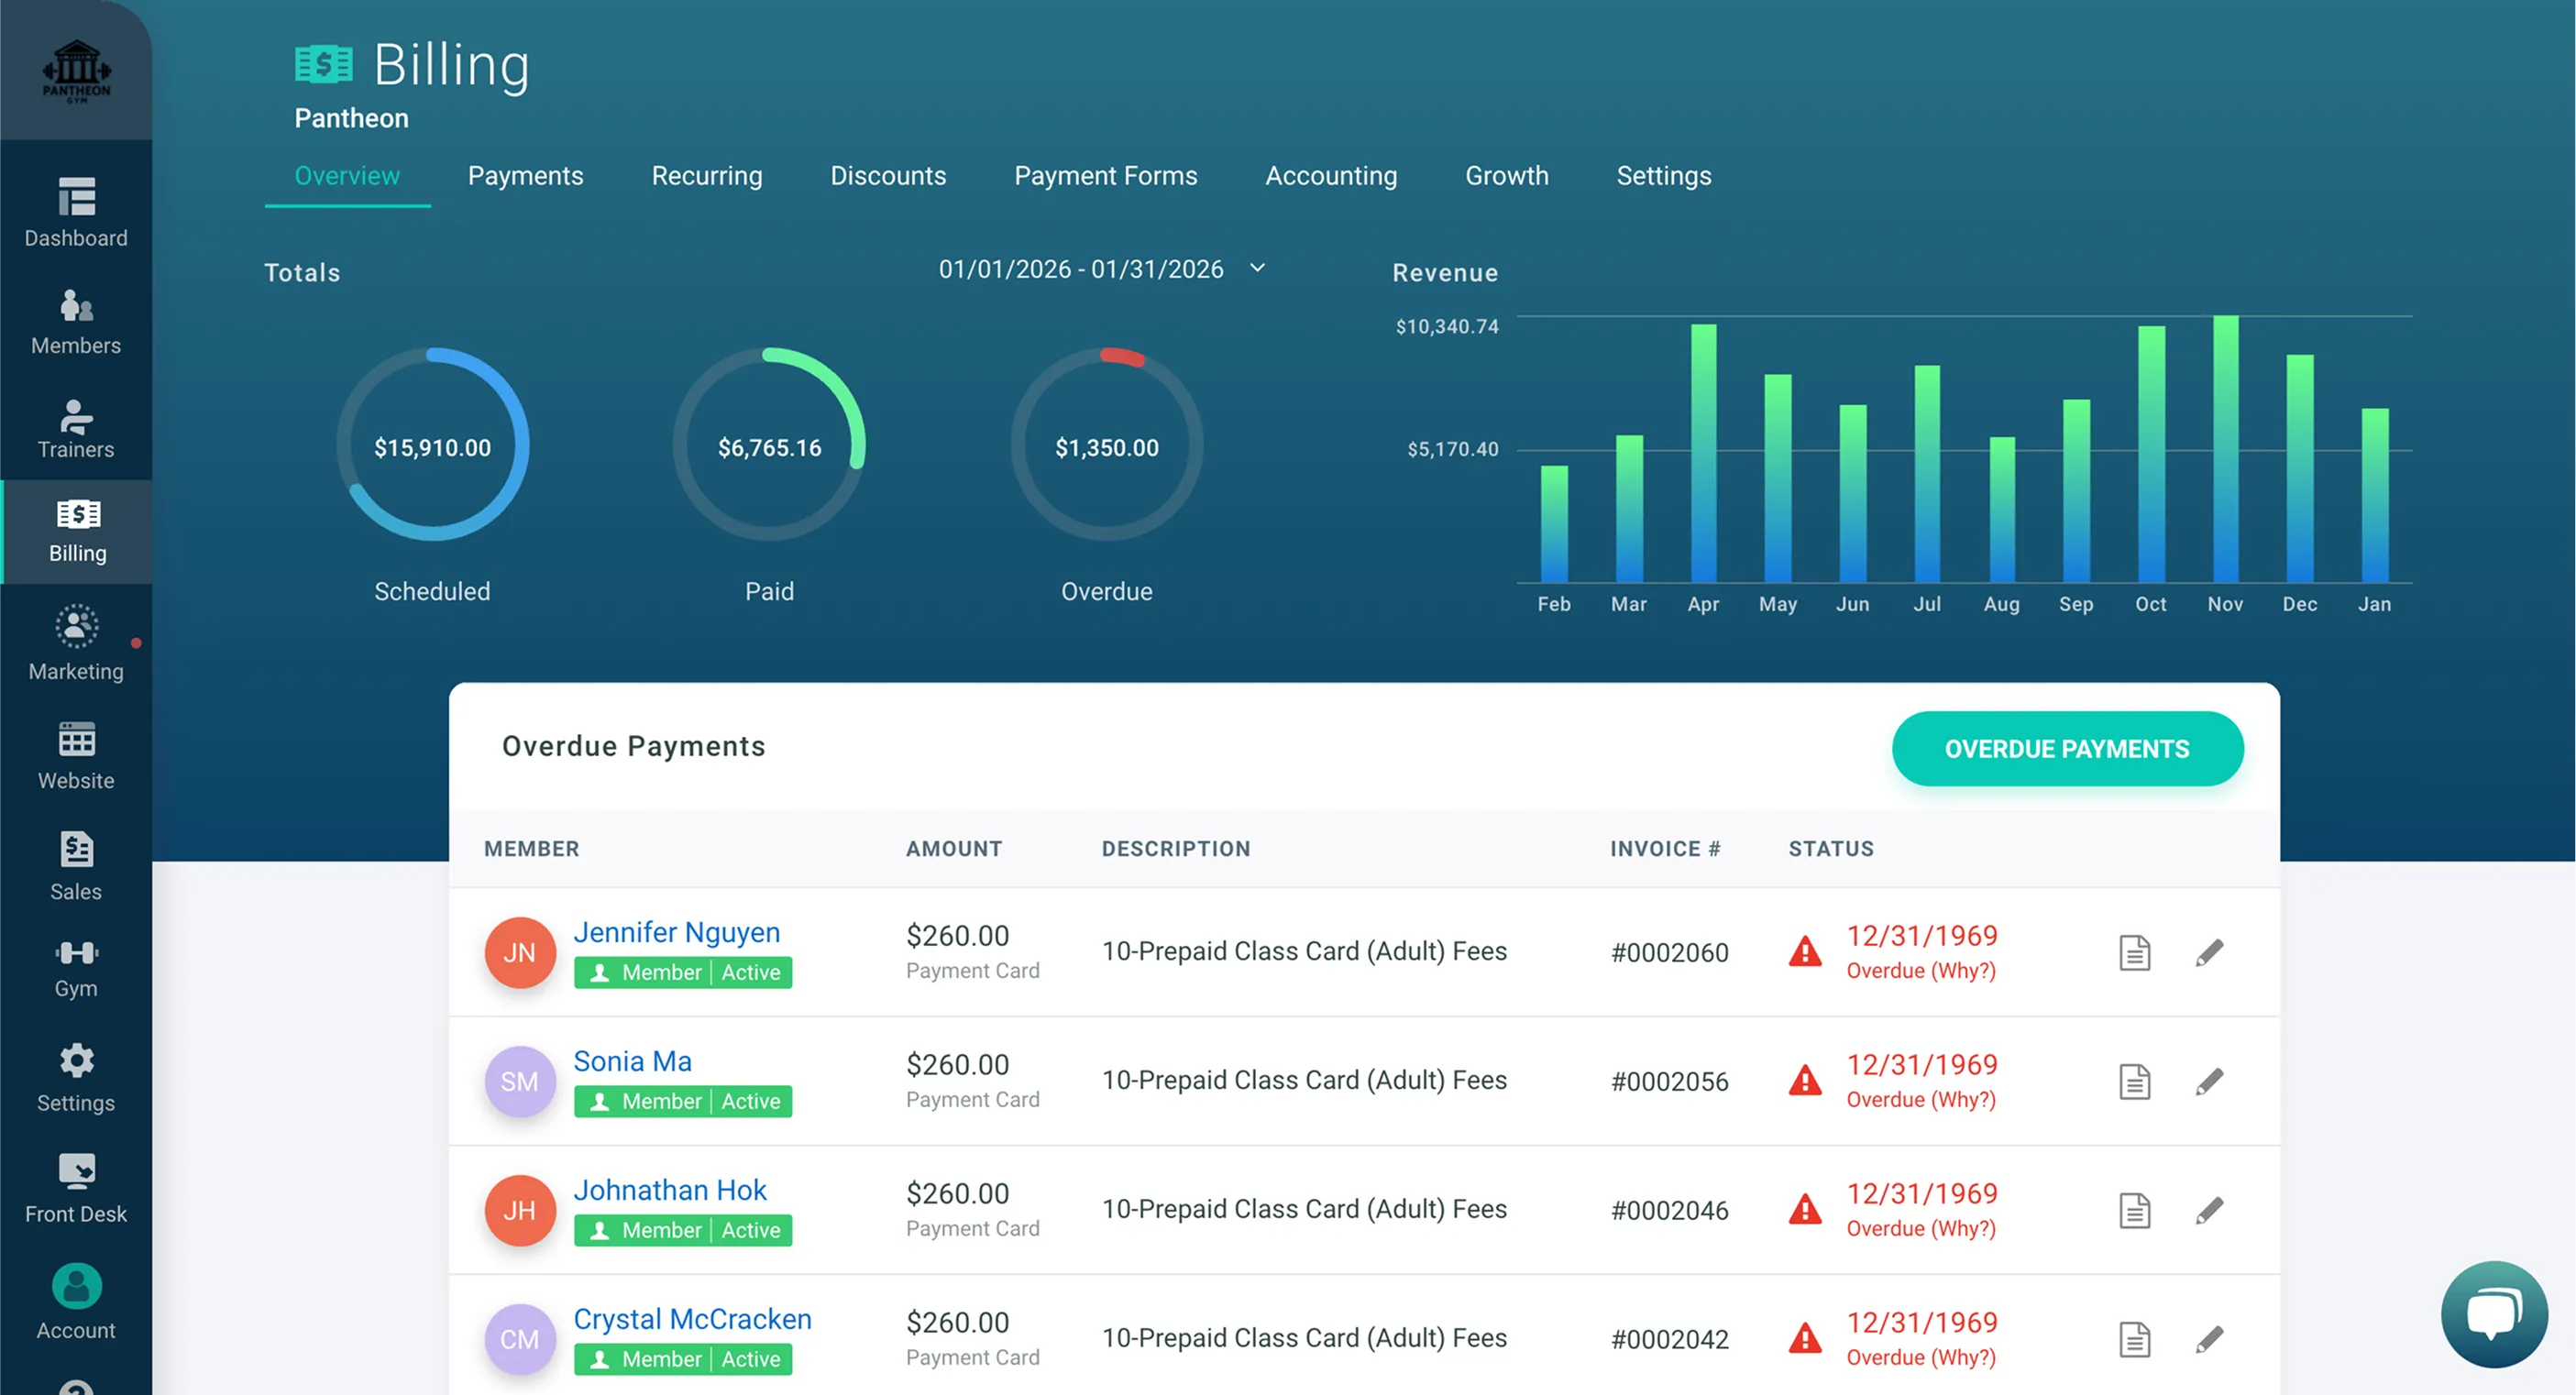The width and height of the screenshot is (2576, 1395).
Task: Go to Members in sidebar
Action: 76,306
